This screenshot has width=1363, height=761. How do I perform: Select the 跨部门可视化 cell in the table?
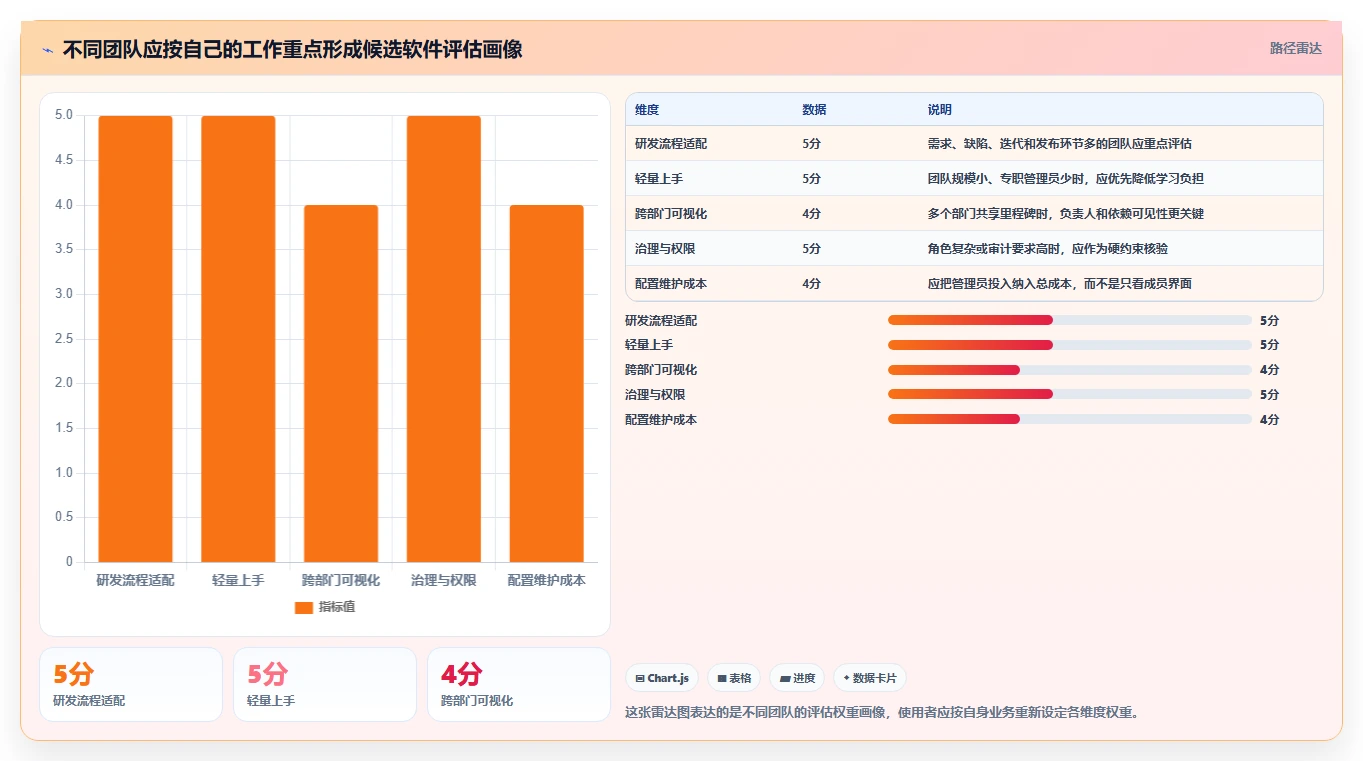671,214
